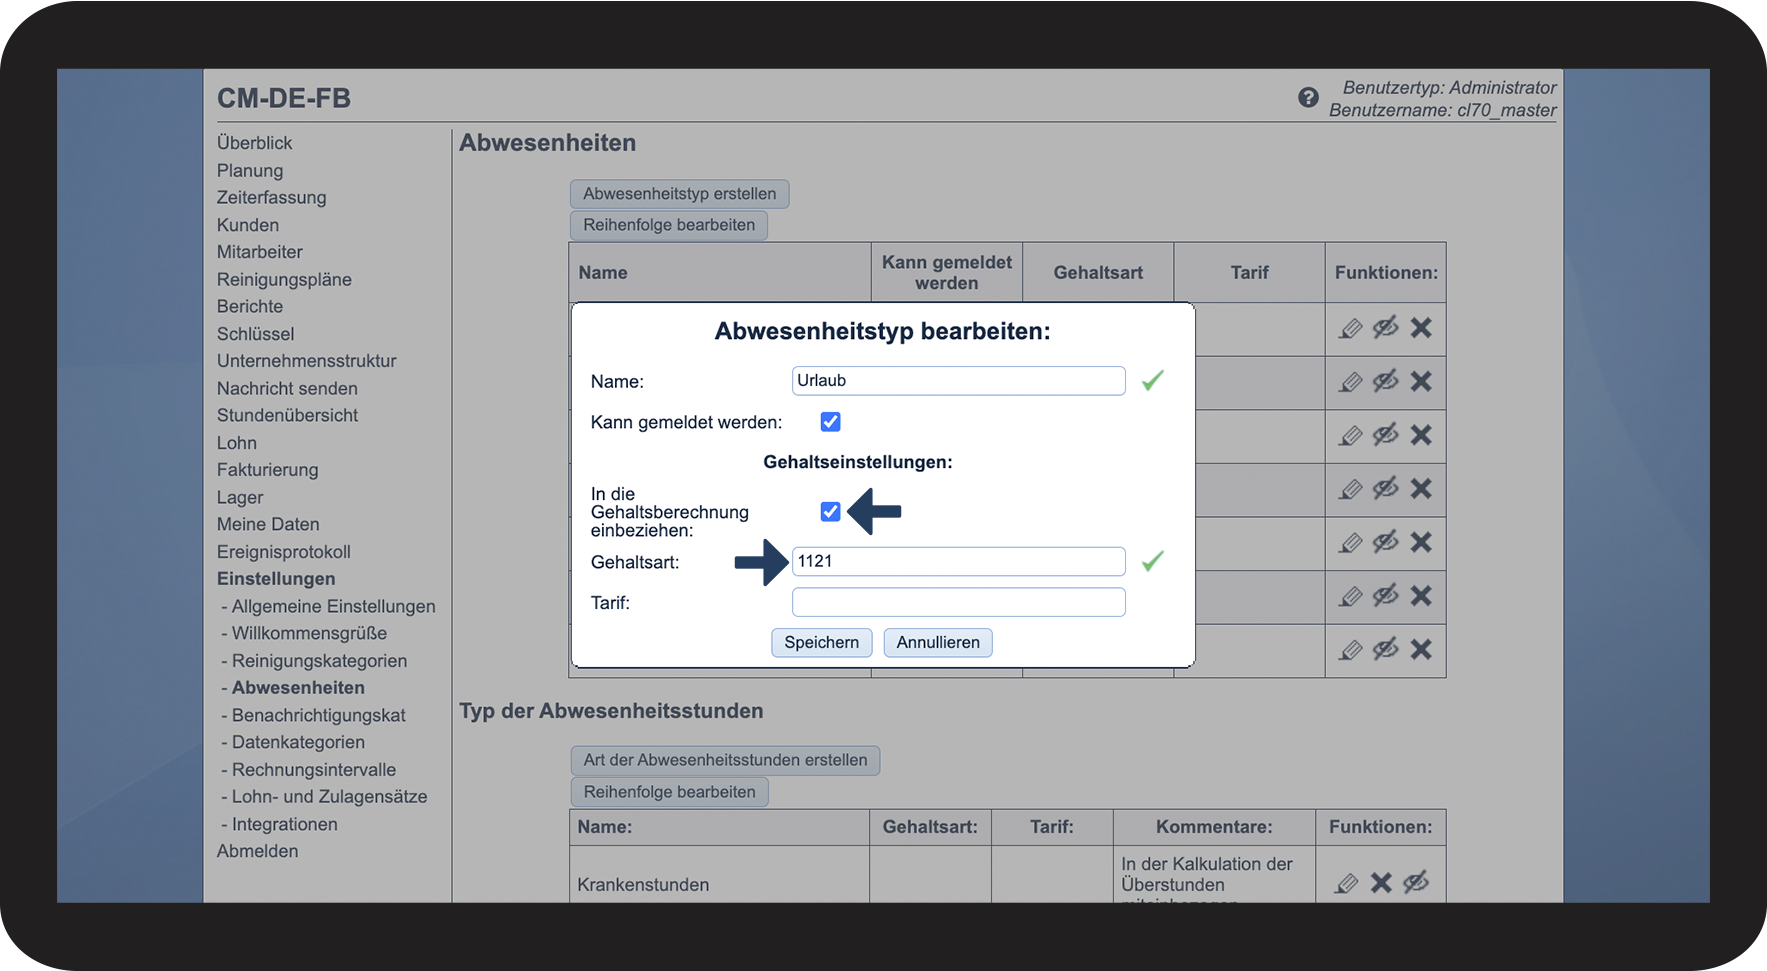Hide Krankenstunden using the crossed-eye icon
This screenshot has width=1767, height=971.
(1416, 883)
